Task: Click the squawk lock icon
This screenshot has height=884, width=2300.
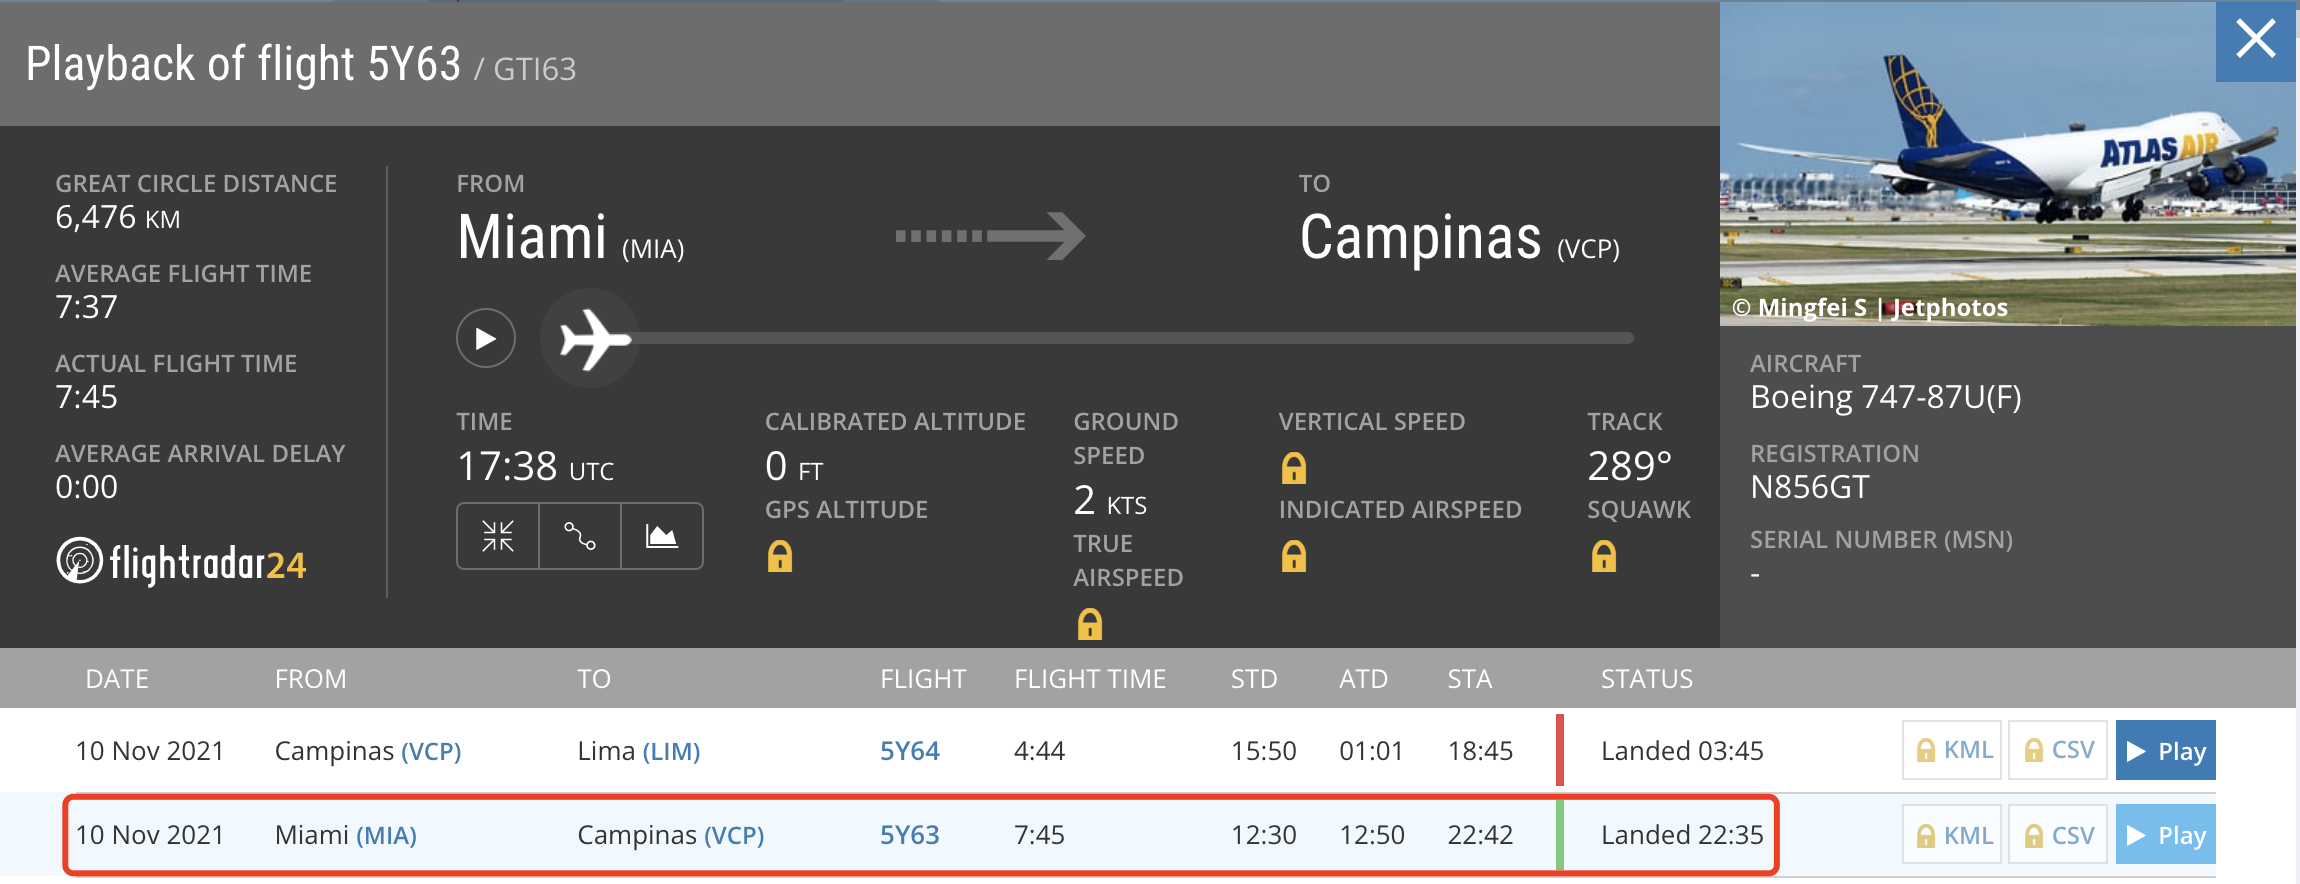Action: coord(1604,556)
